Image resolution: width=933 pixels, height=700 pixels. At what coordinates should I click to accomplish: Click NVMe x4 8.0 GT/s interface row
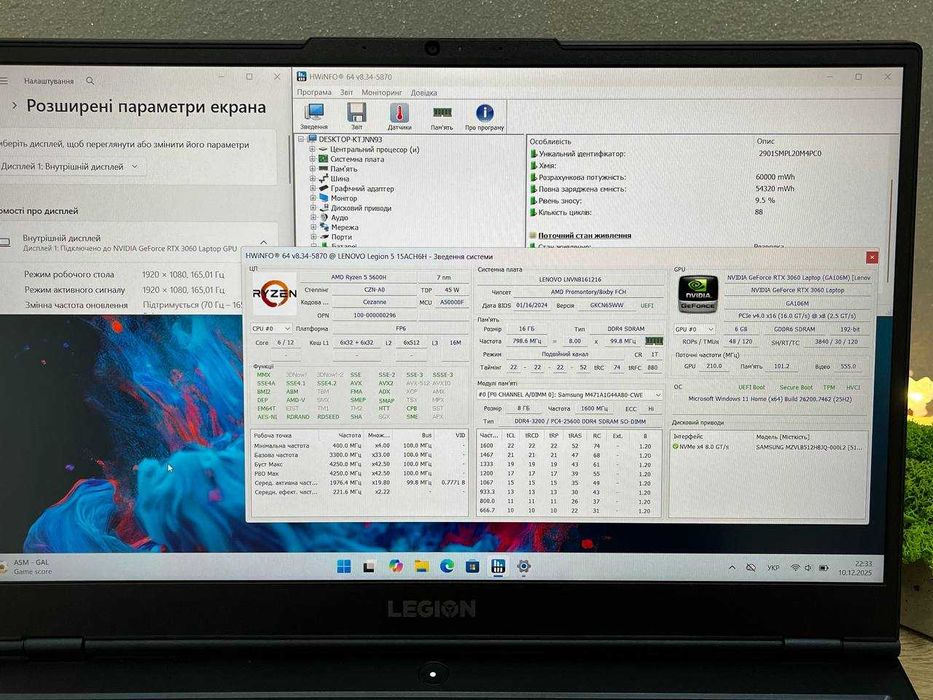701,446
